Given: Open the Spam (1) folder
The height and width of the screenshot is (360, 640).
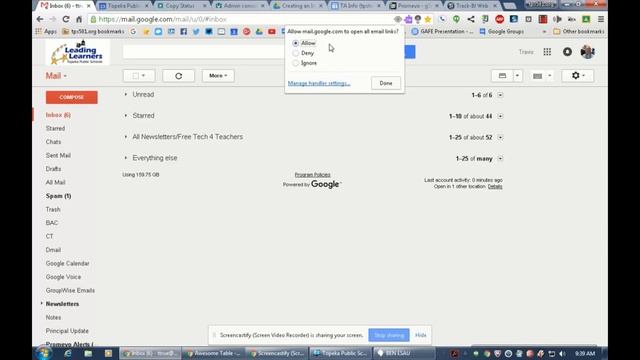Looking at the screenshot, I should pos(59,196).
